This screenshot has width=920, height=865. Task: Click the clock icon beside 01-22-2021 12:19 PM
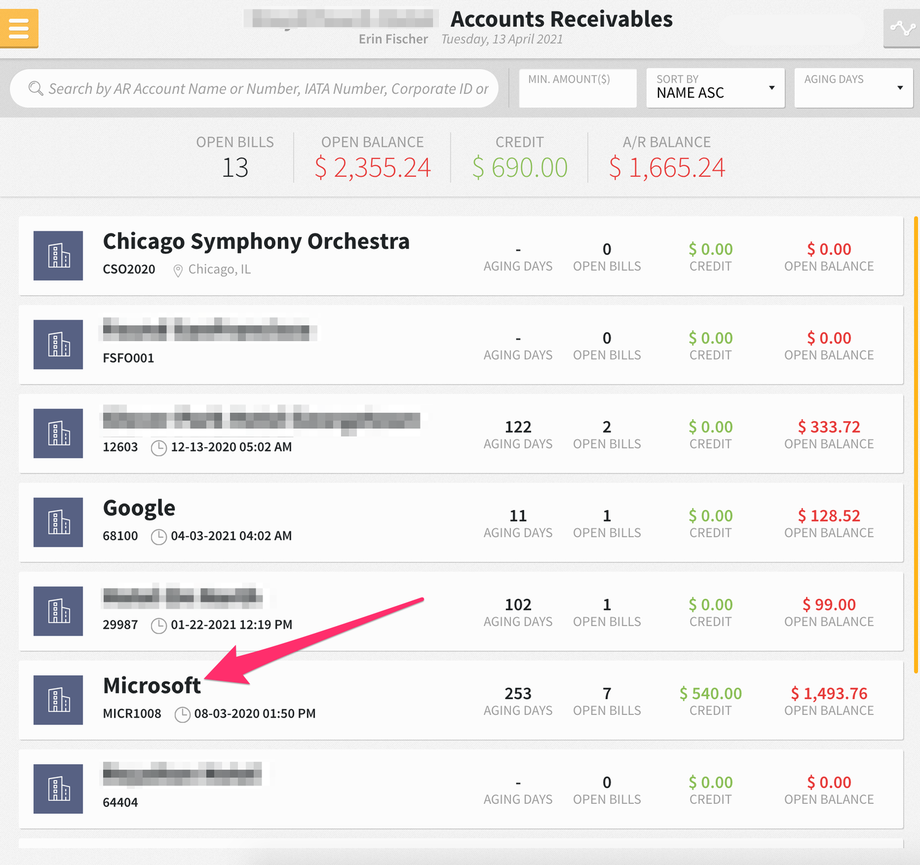tap(158, 626)
